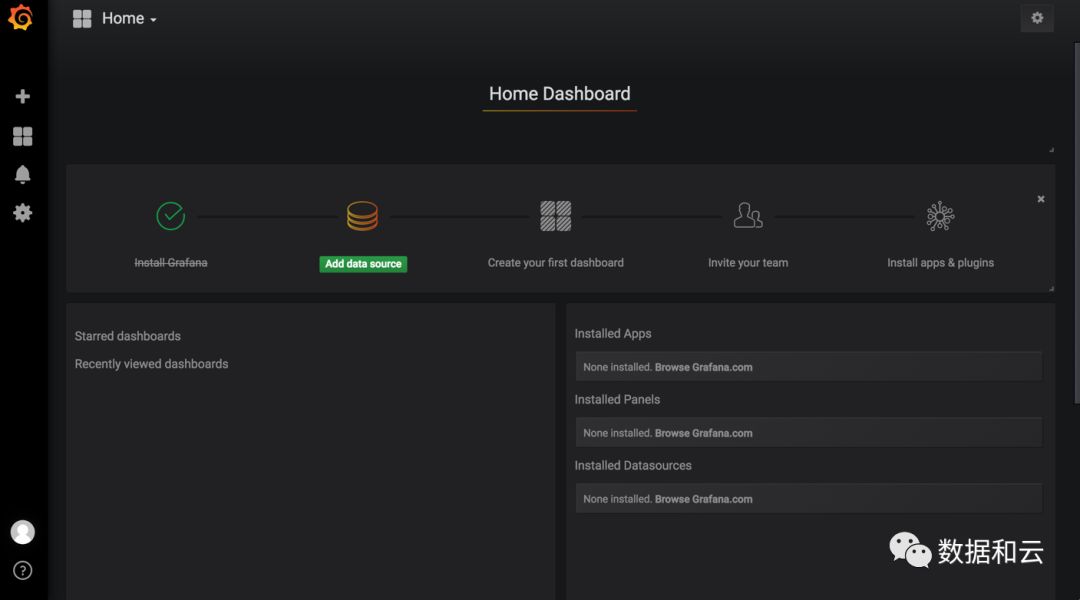This screenshot has height=600, width=1080.
Task: Click Create your first dashboard link
Action: pos(555,262)
